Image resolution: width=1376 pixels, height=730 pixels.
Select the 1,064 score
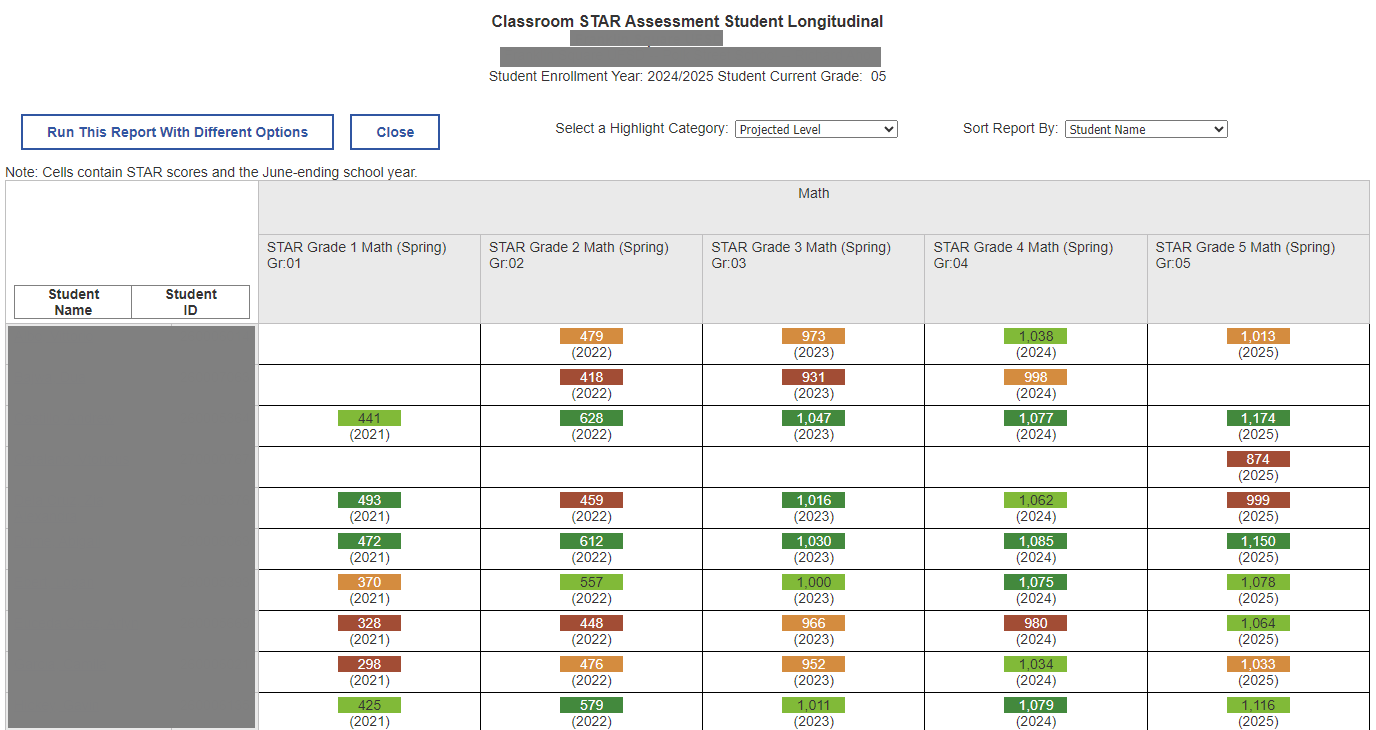point(1258,623)
